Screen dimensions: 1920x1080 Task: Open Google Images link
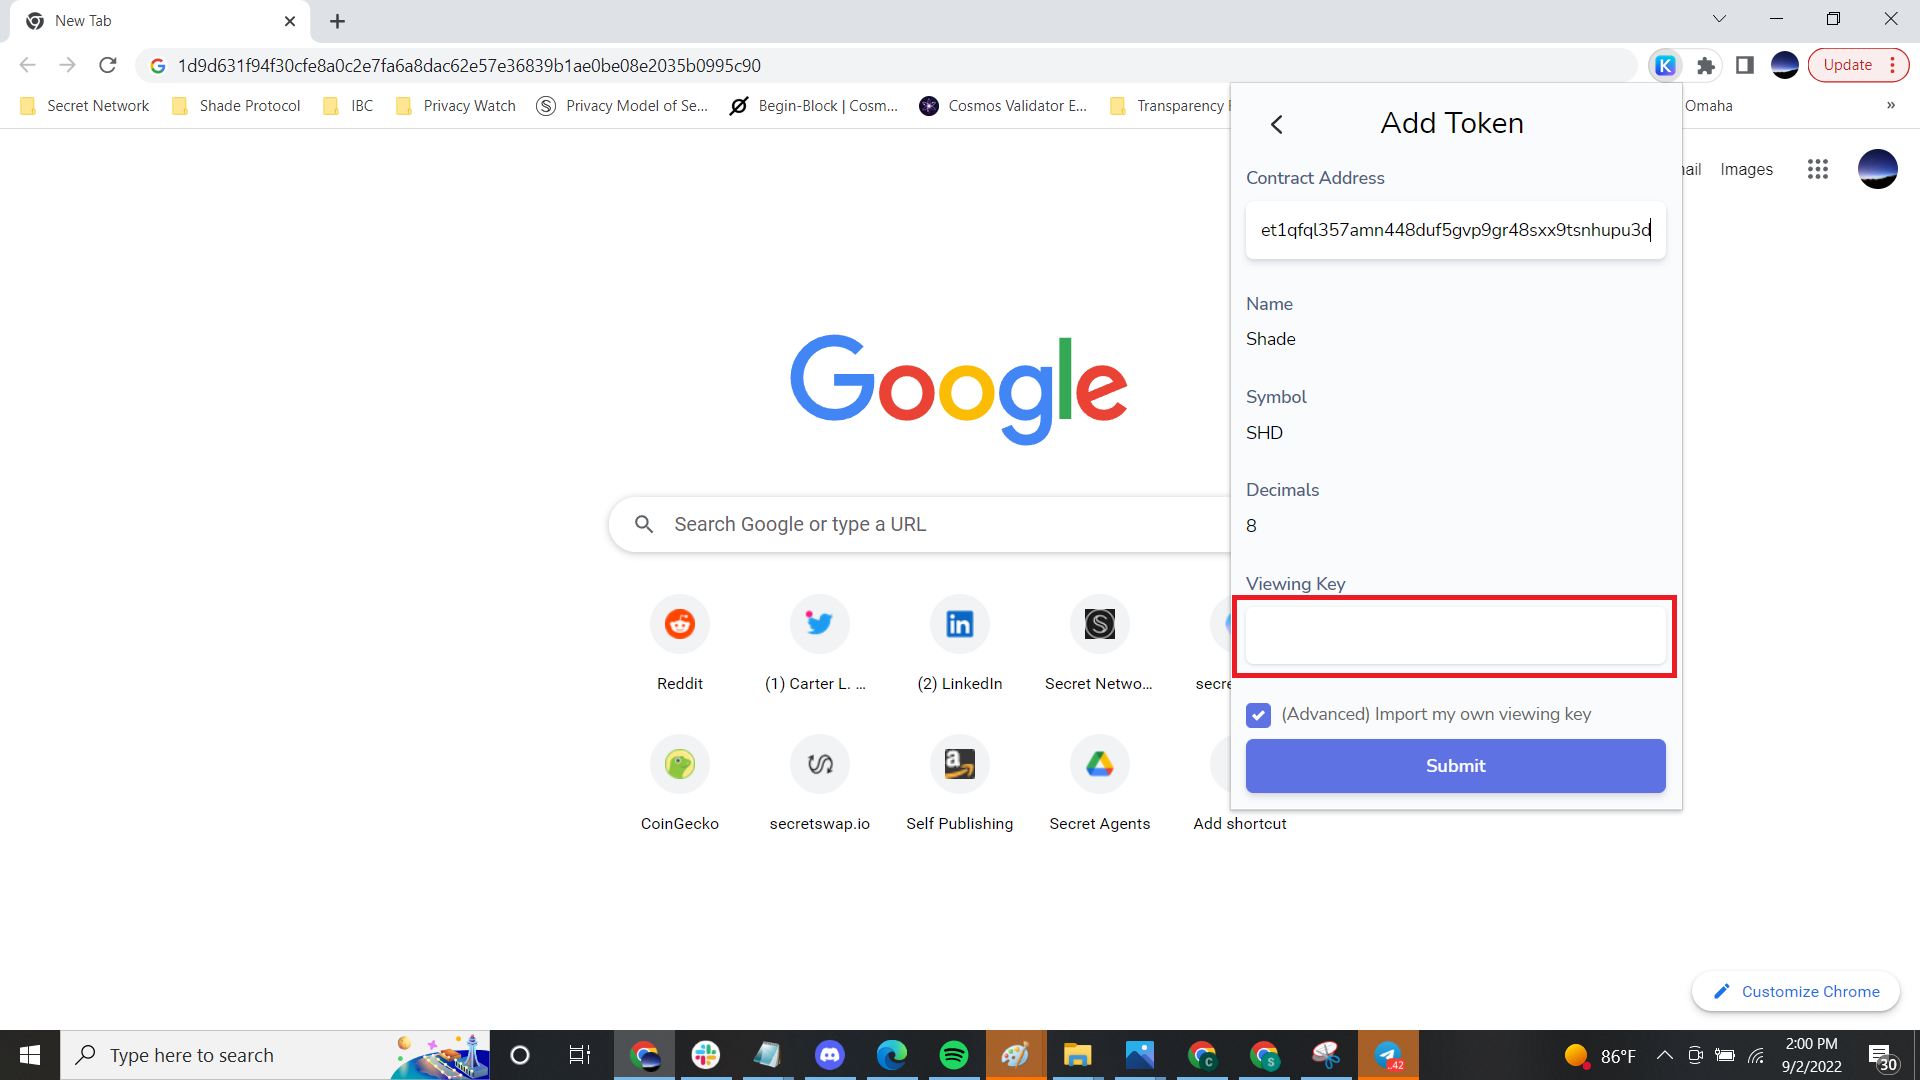click(x=1746, y=170)
